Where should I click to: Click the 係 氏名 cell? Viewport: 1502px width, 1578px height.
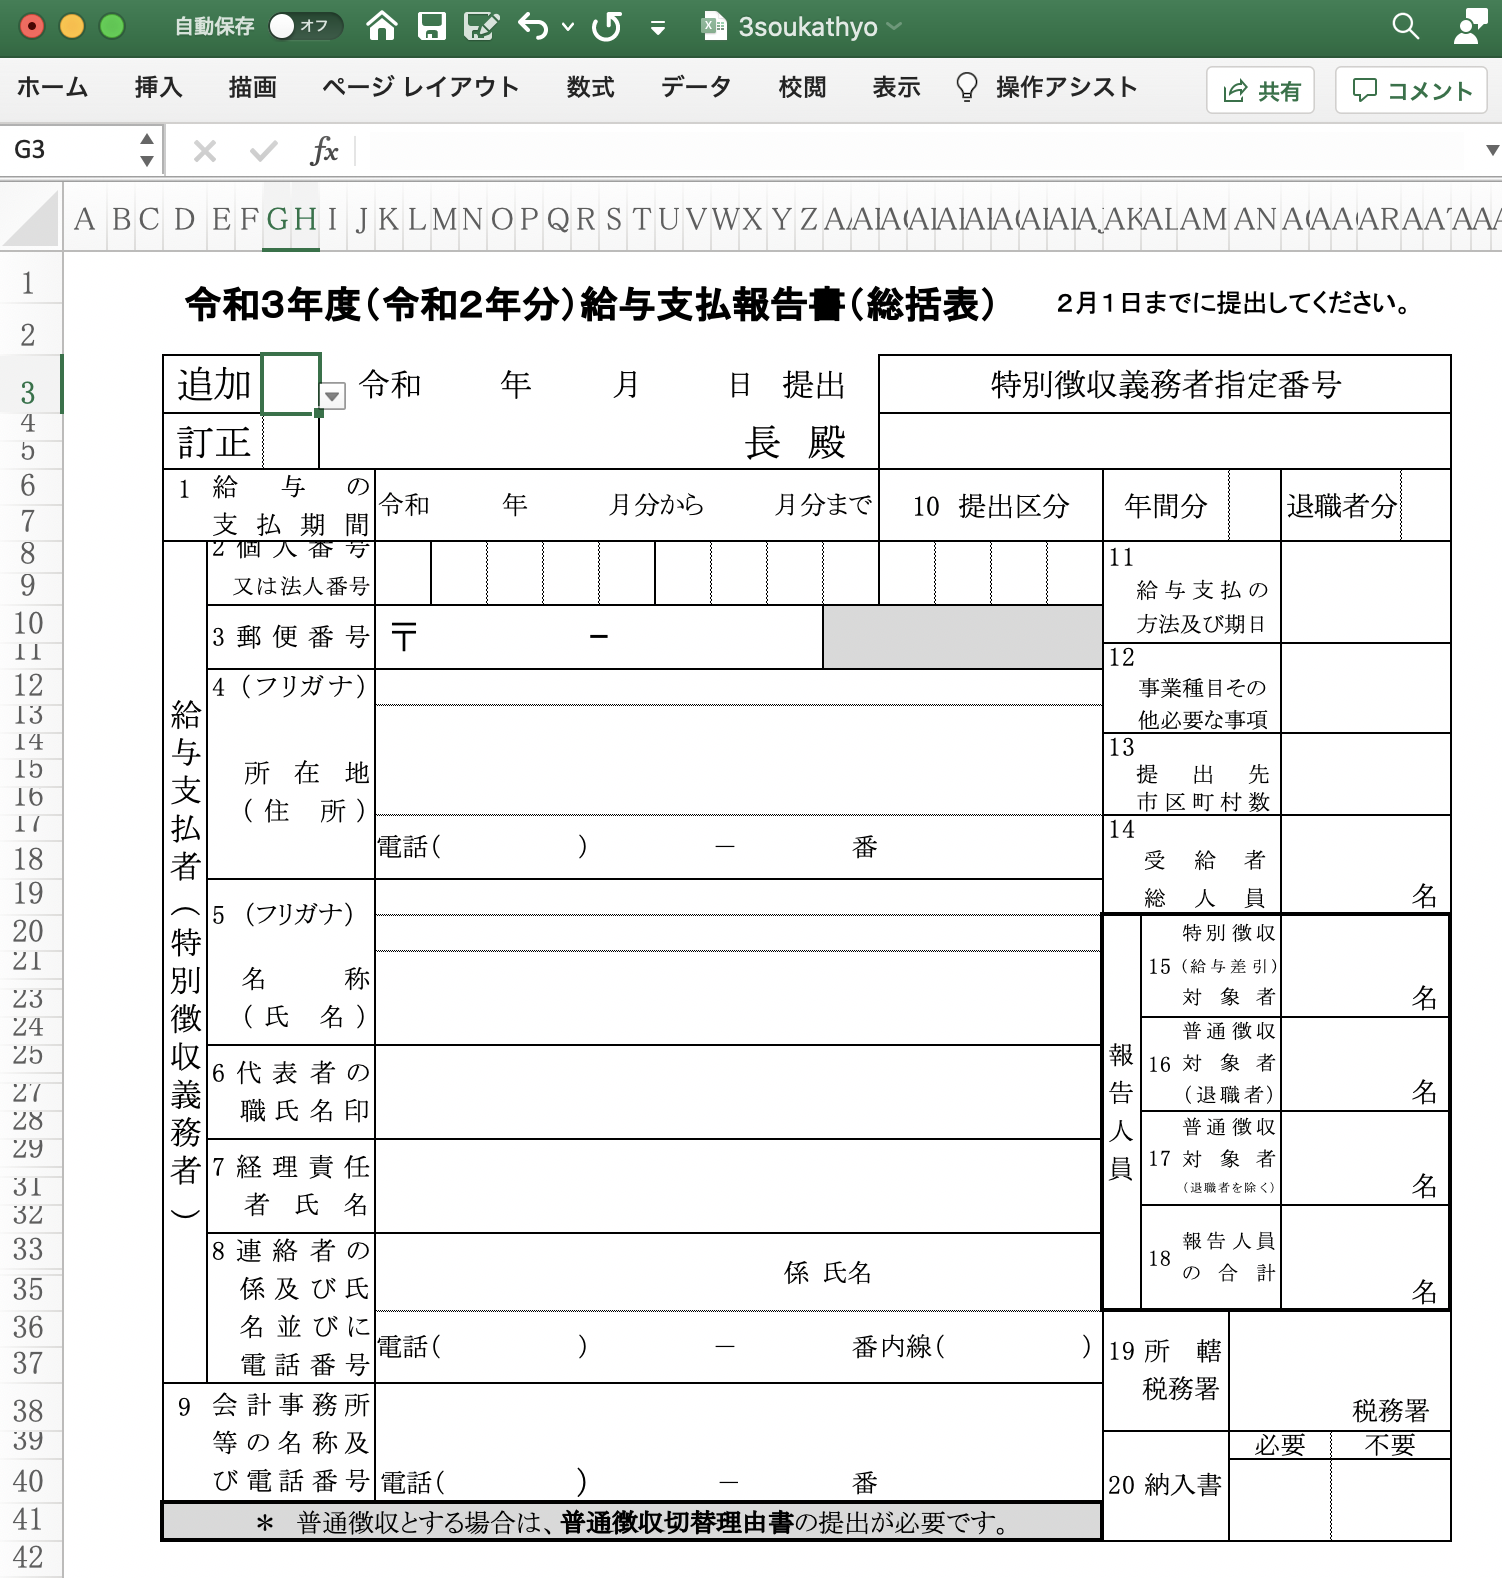[738, 1272]
